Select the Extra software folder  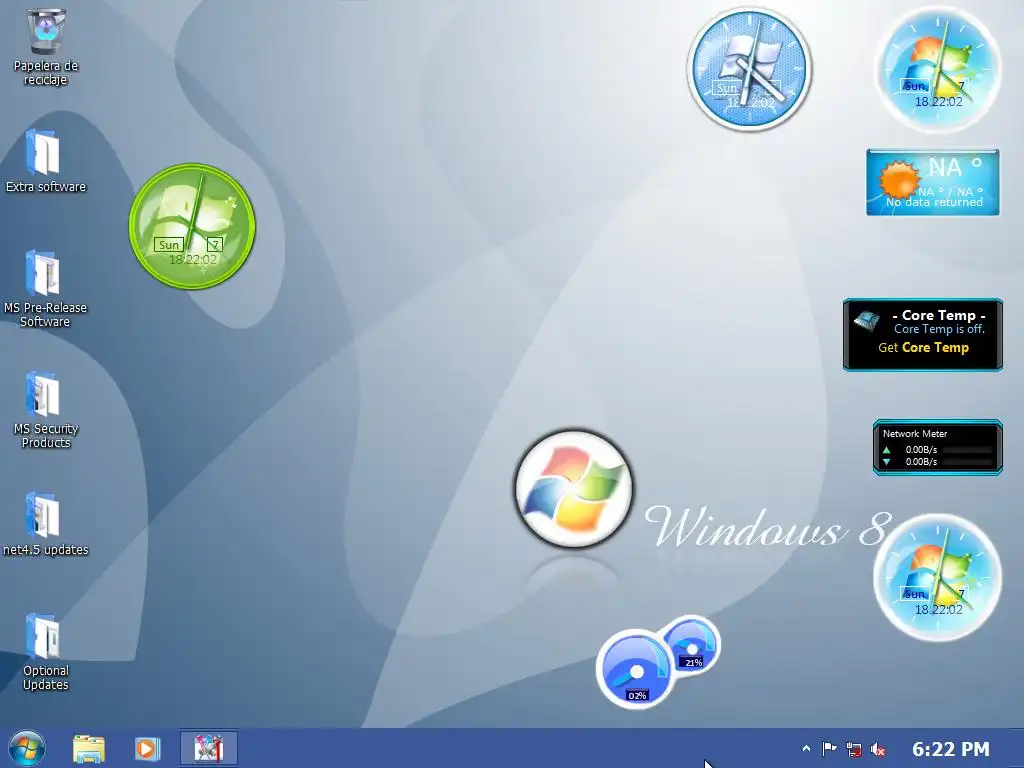(45, 161)
